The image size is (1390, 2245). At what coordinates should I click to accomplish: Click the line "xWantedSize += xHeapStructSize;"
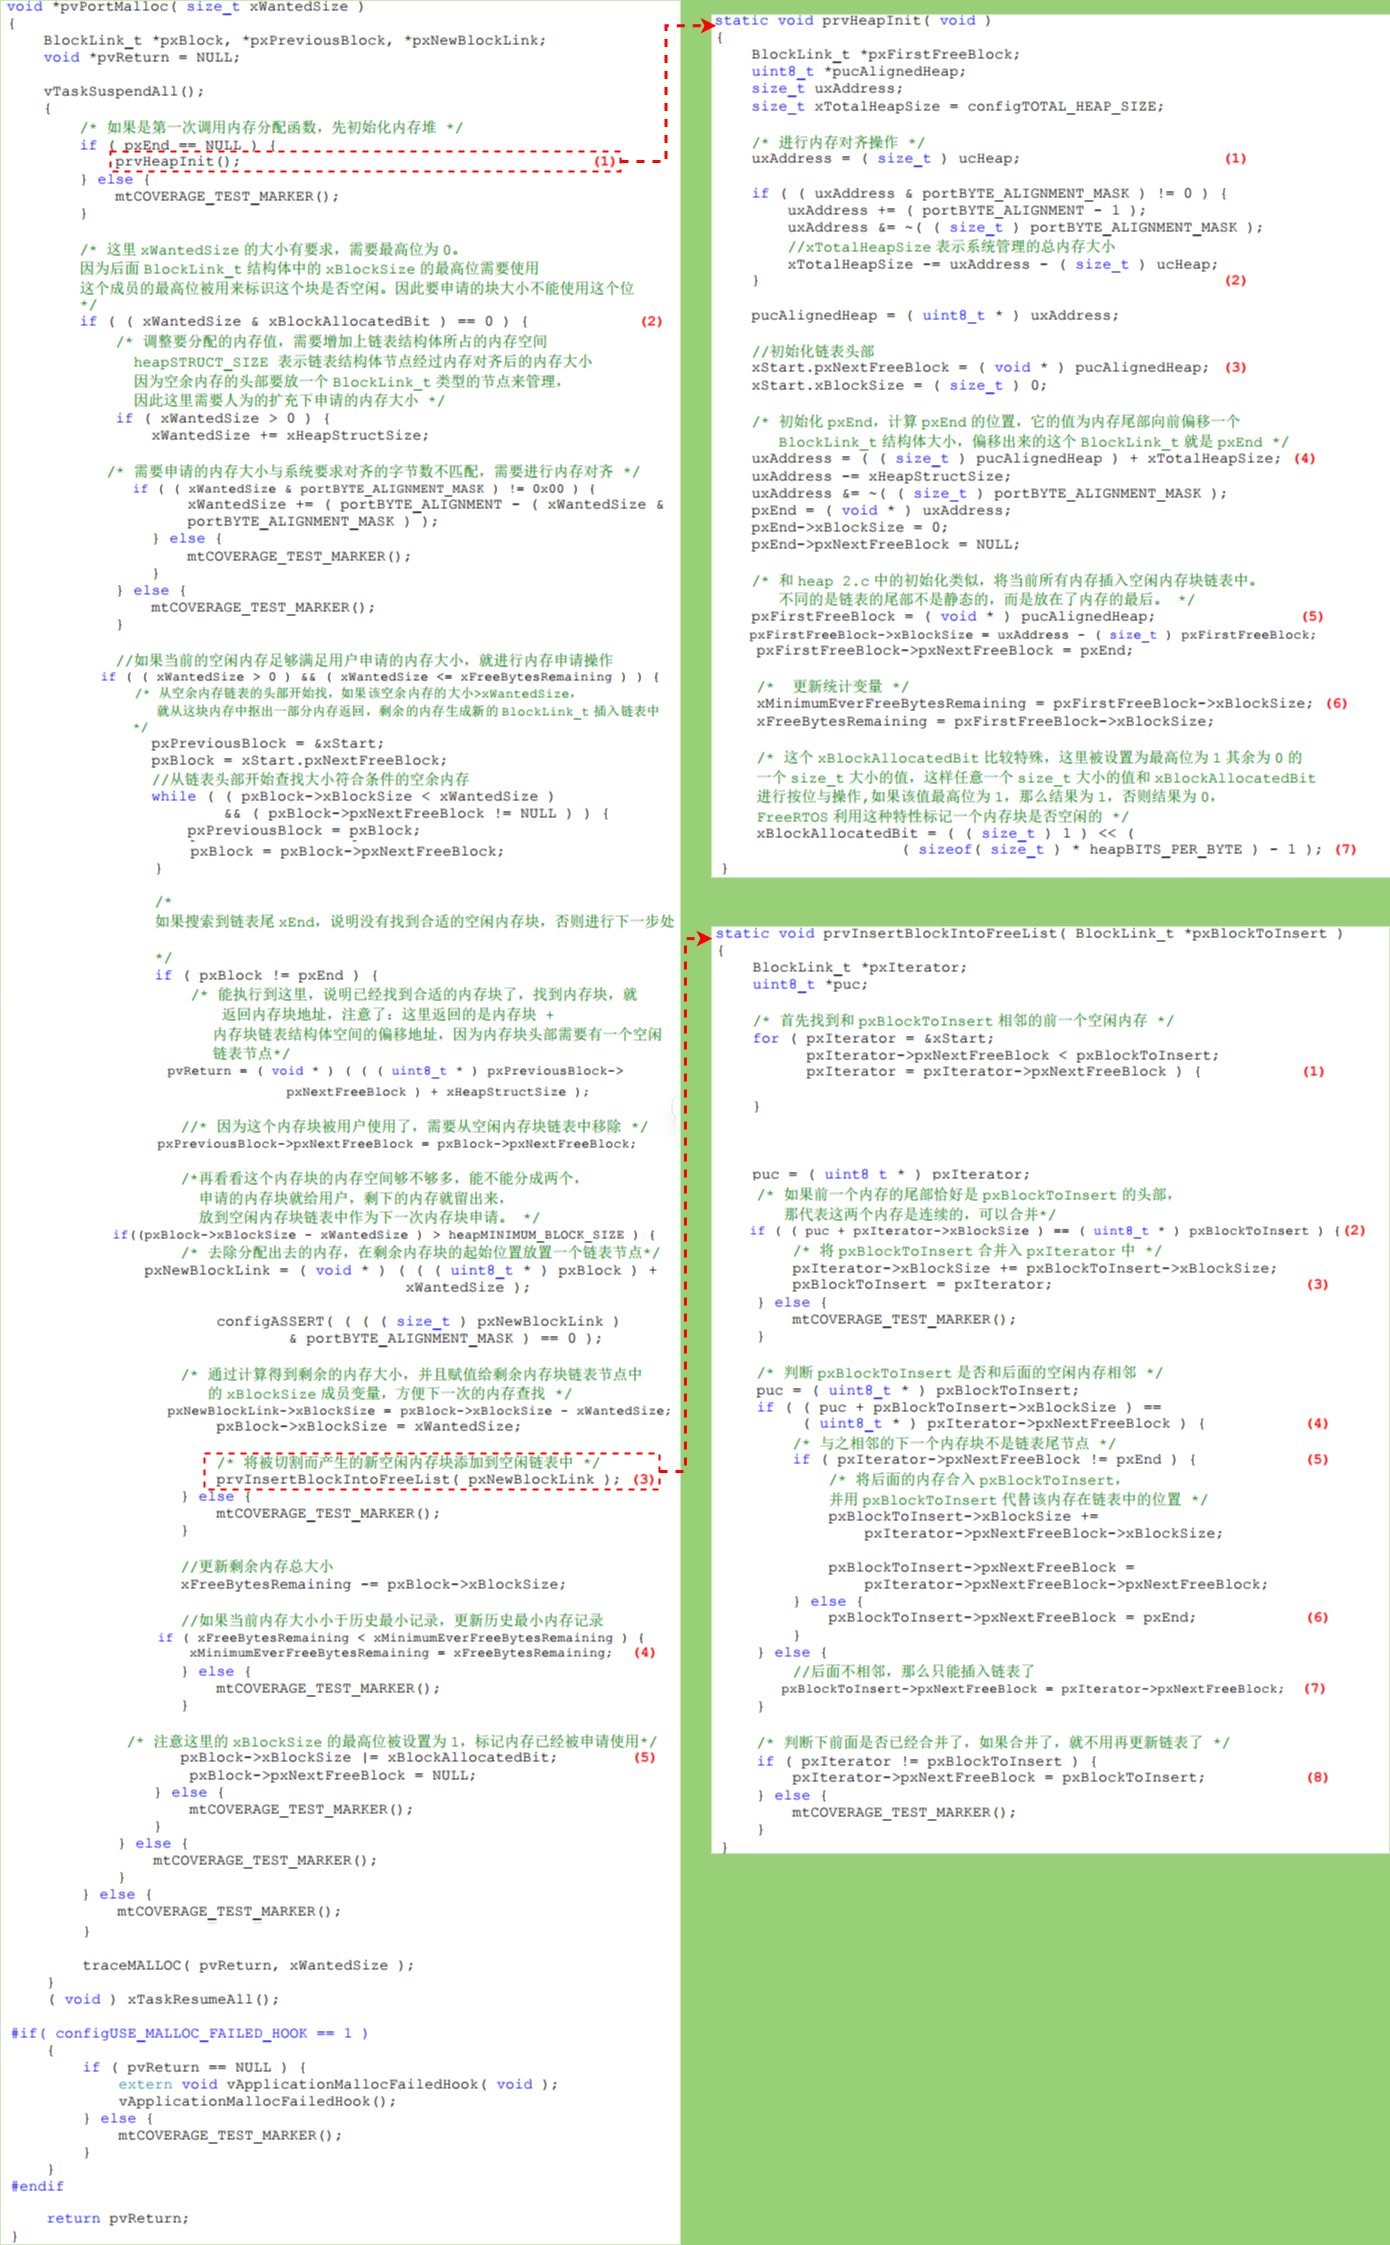click(x=290, y=436)
